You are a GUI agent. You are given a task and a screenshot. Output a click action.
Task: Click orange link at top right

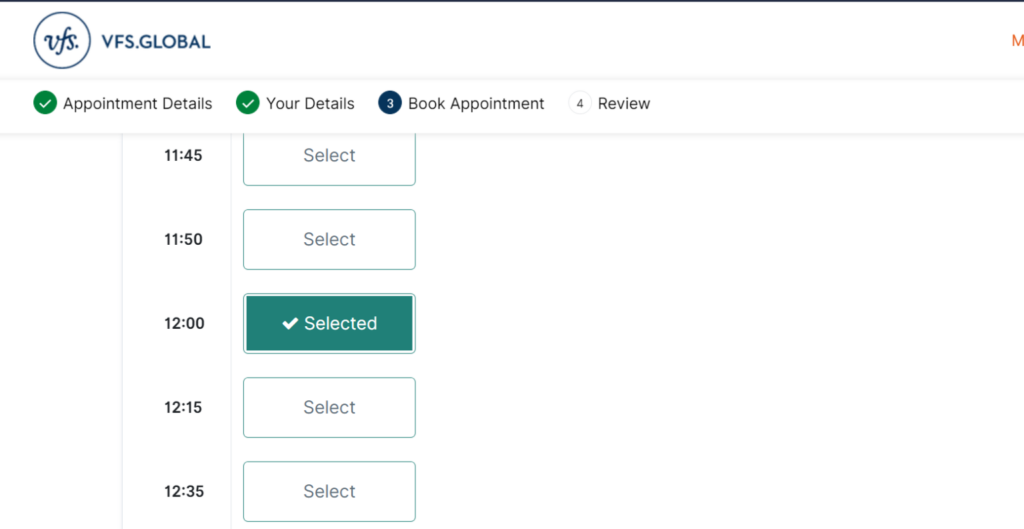1017,41
